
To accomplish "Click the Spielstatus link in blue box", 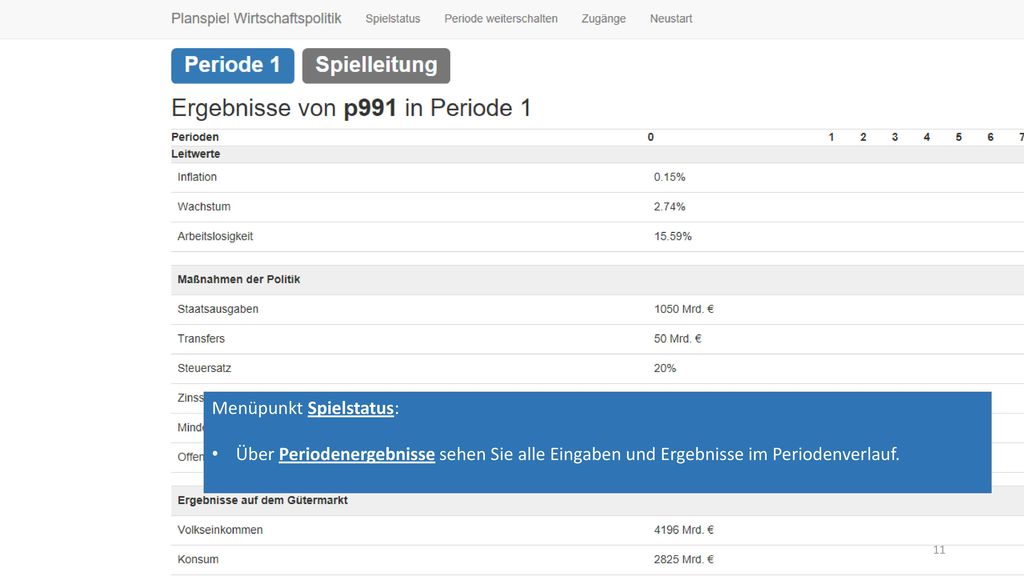I will click(351, 408).
